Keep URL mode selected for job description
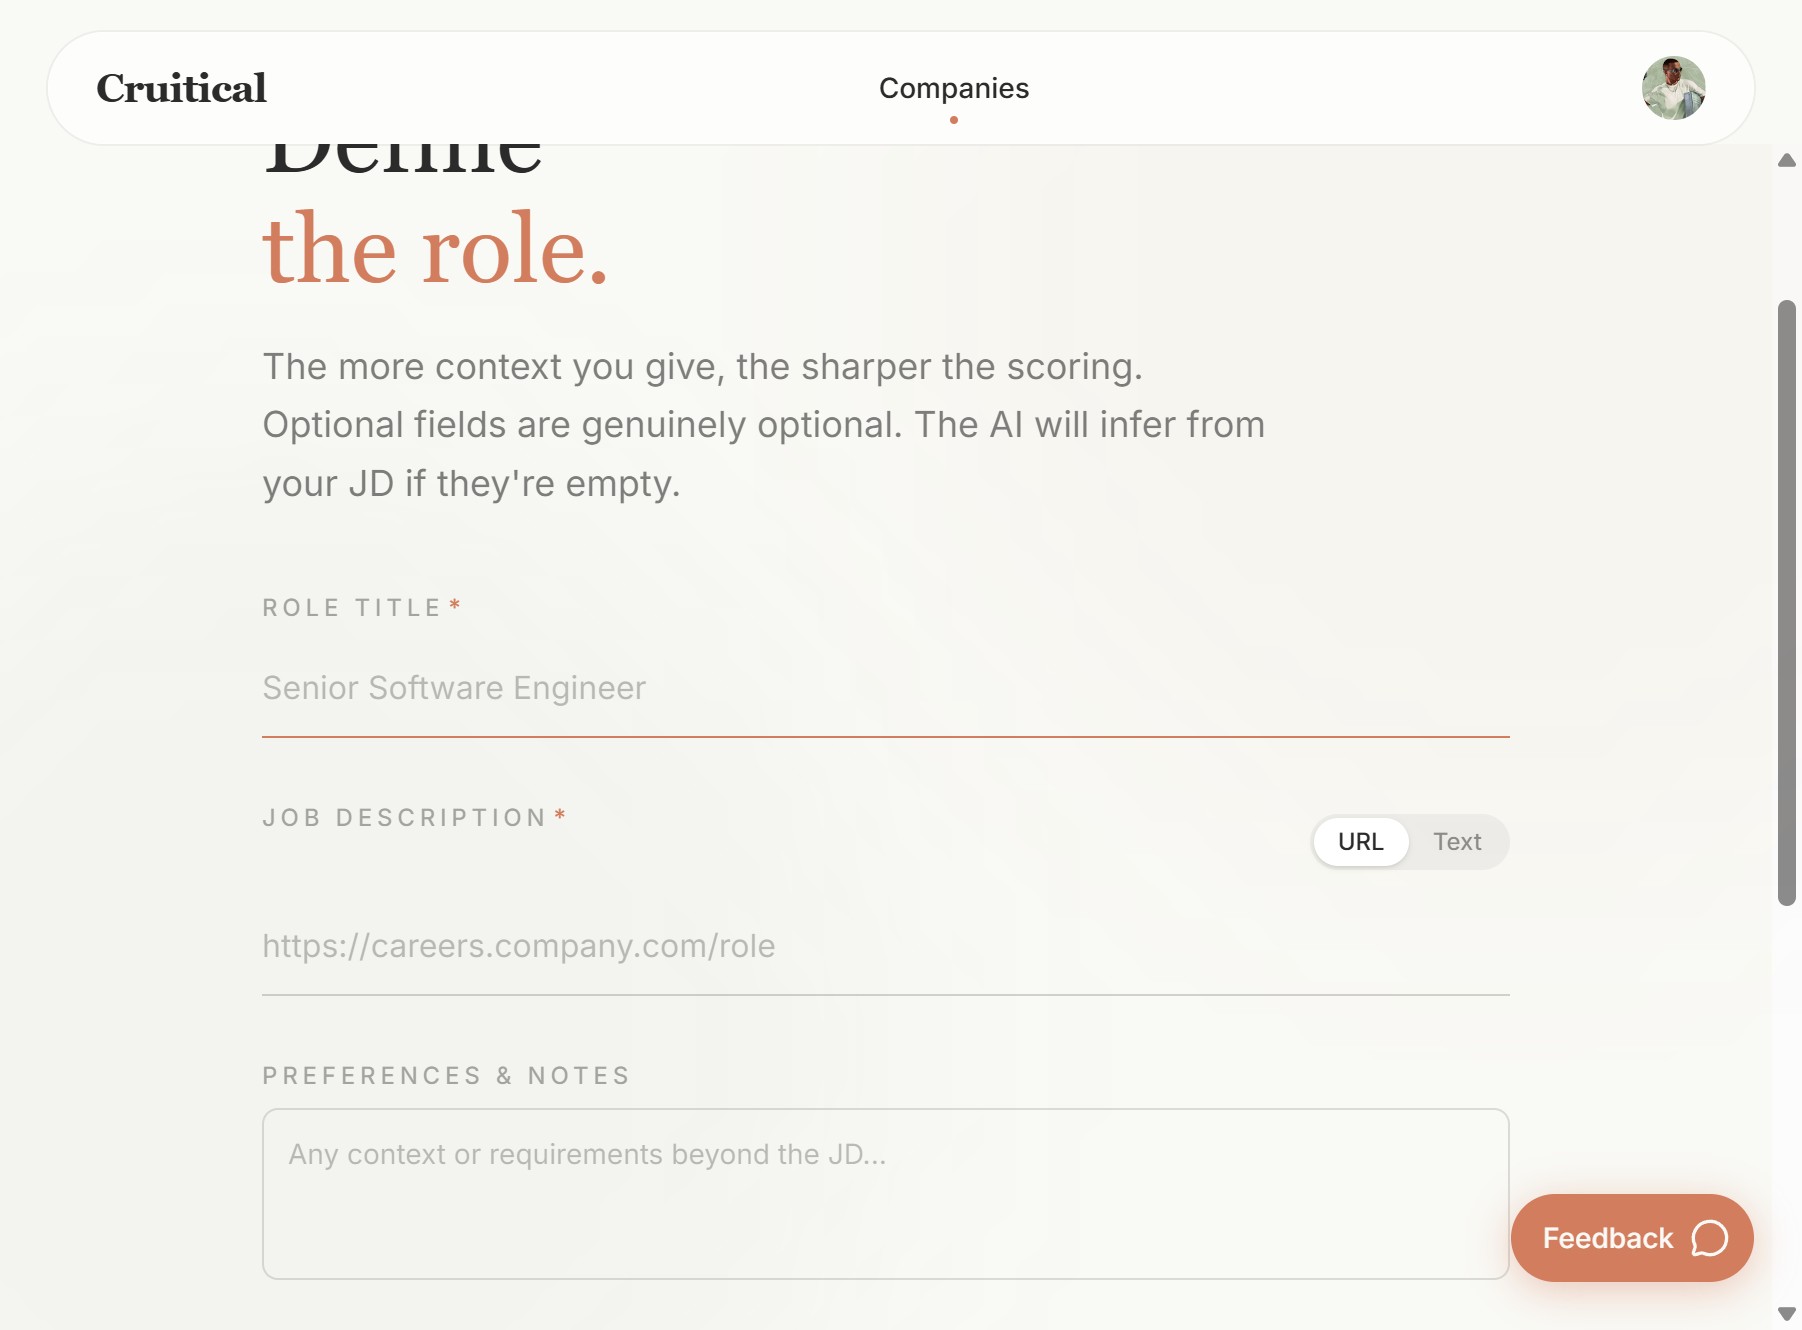Screen dimensions: 1802x1330 coord(1362,841)
